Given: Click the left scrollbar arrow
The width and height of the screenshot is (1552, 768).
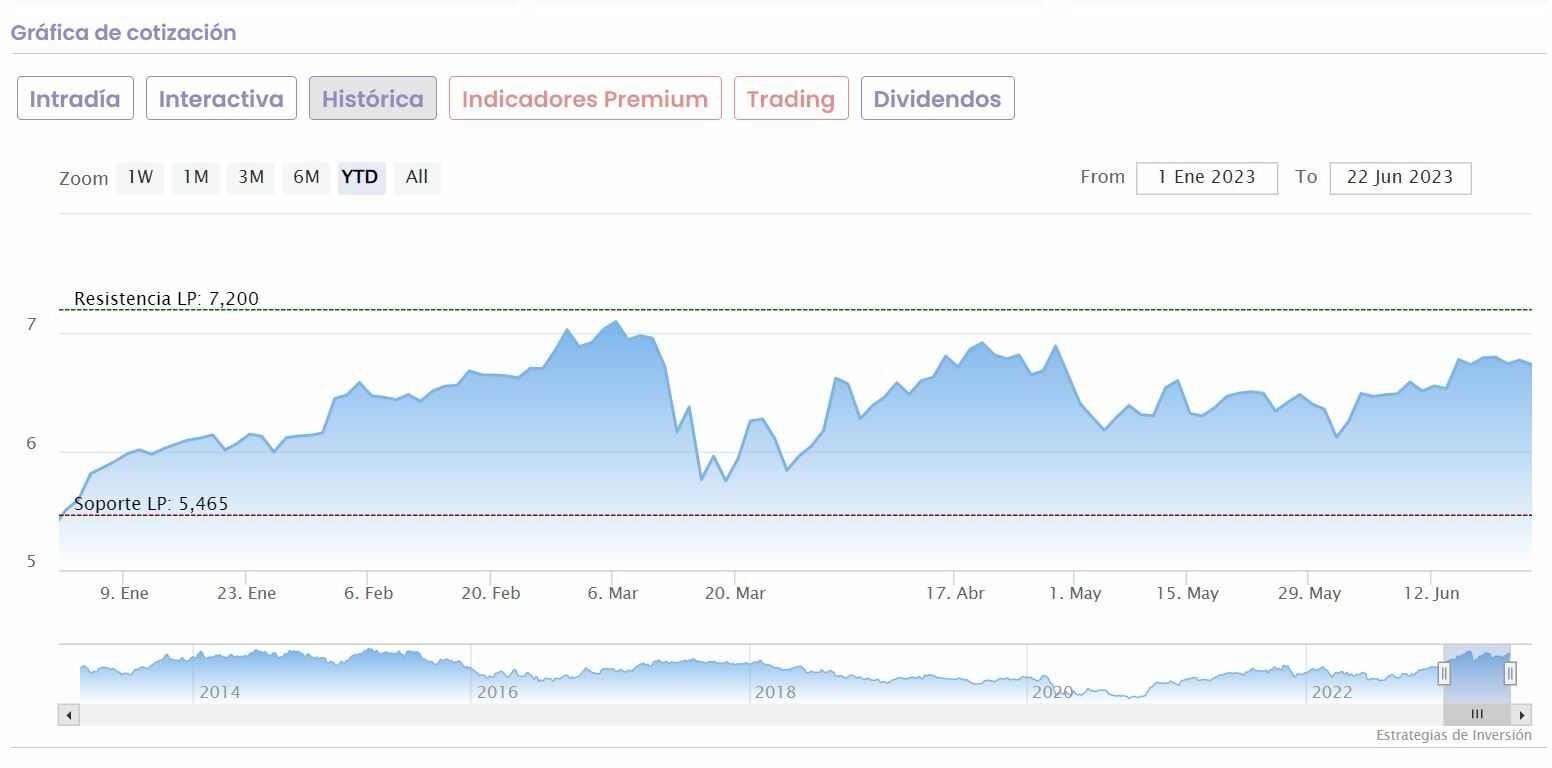Looking at the screenshot, I should (69, 715).
